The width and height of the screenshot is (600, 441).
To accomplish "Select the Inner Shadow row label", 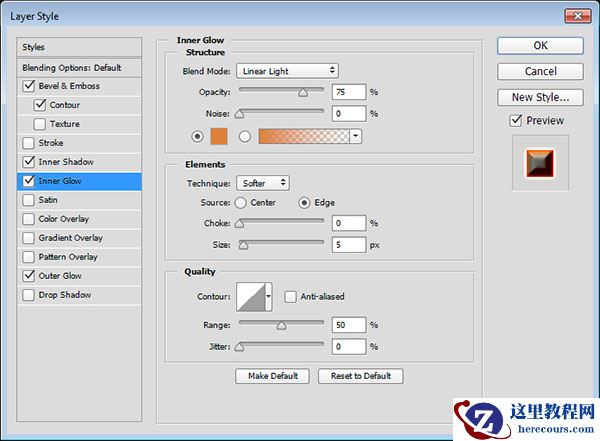I will (x=66, y=162).
